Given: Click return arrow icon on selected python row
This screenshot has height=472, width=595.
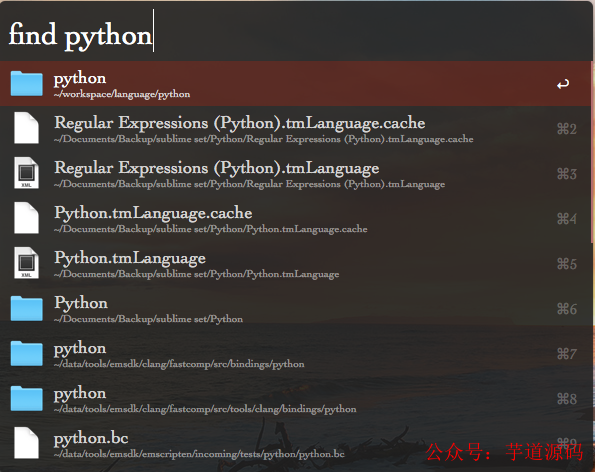Looking at the screenshot, I should pos(563,83).
